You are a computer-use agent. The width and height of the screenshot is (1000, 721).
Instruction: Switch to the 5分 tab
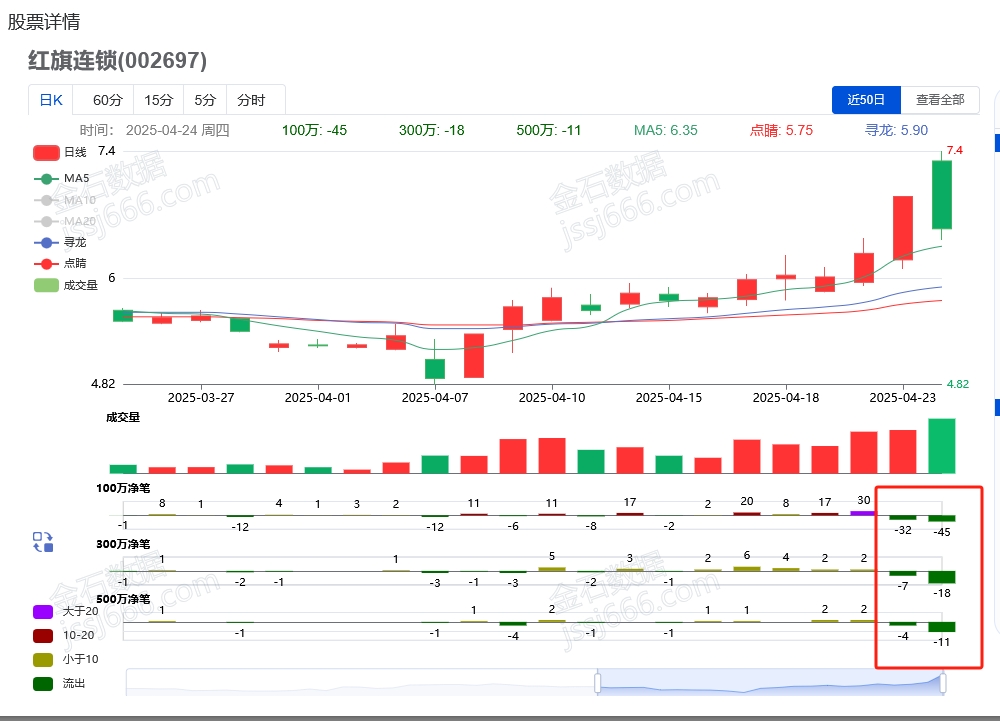click(x=205, y=100)
